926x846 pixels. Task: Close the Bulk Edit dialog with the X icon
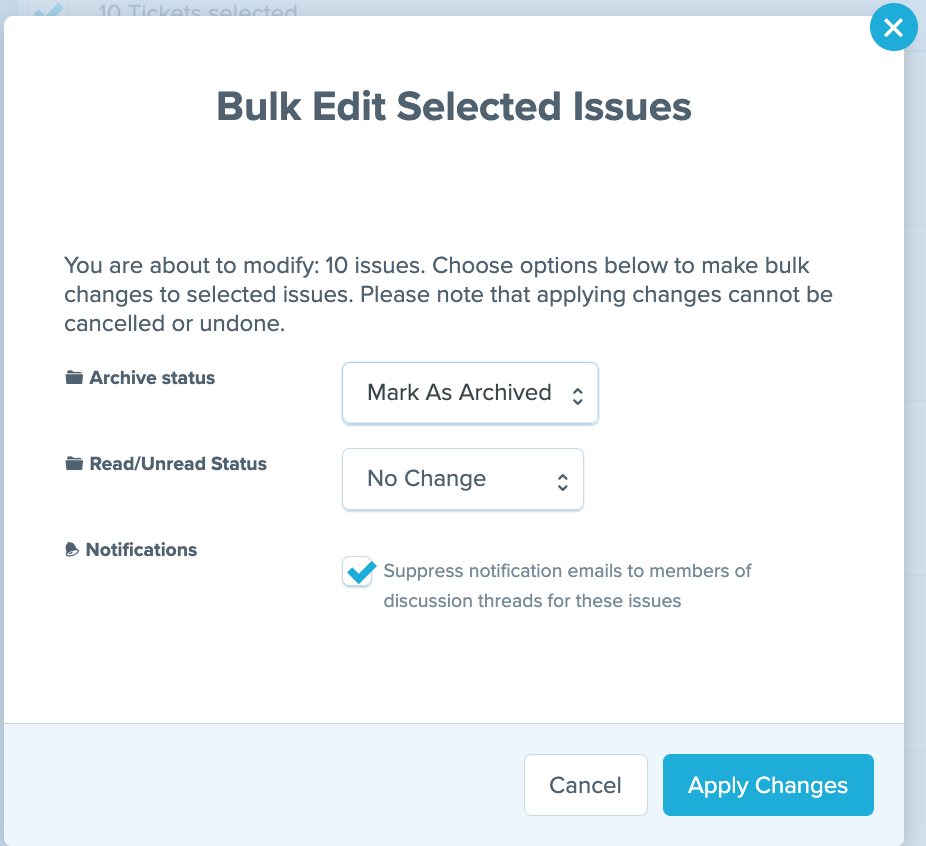(x=894, y=27)
